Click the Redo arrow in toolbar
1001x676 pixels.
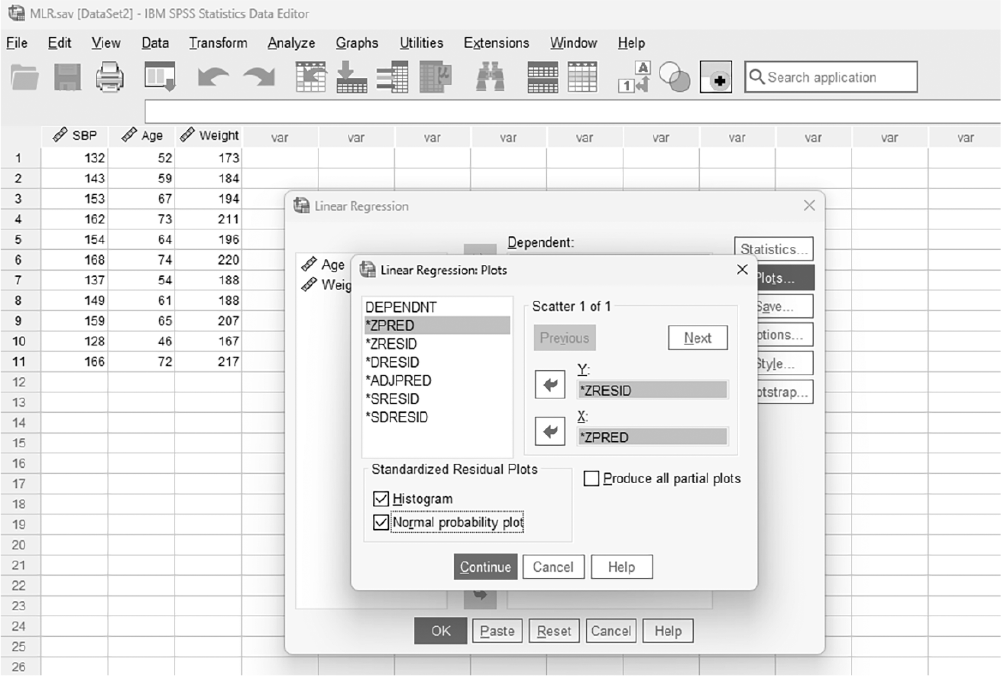pyautogui.click(x=259, y=77)
